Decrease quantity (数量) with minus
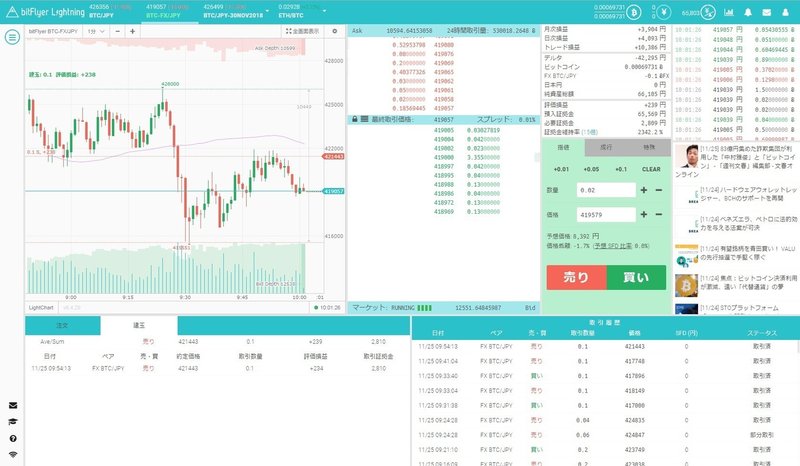Image resolution: width=800 pixels, height=466 pixels. click(x=659, y=190)
